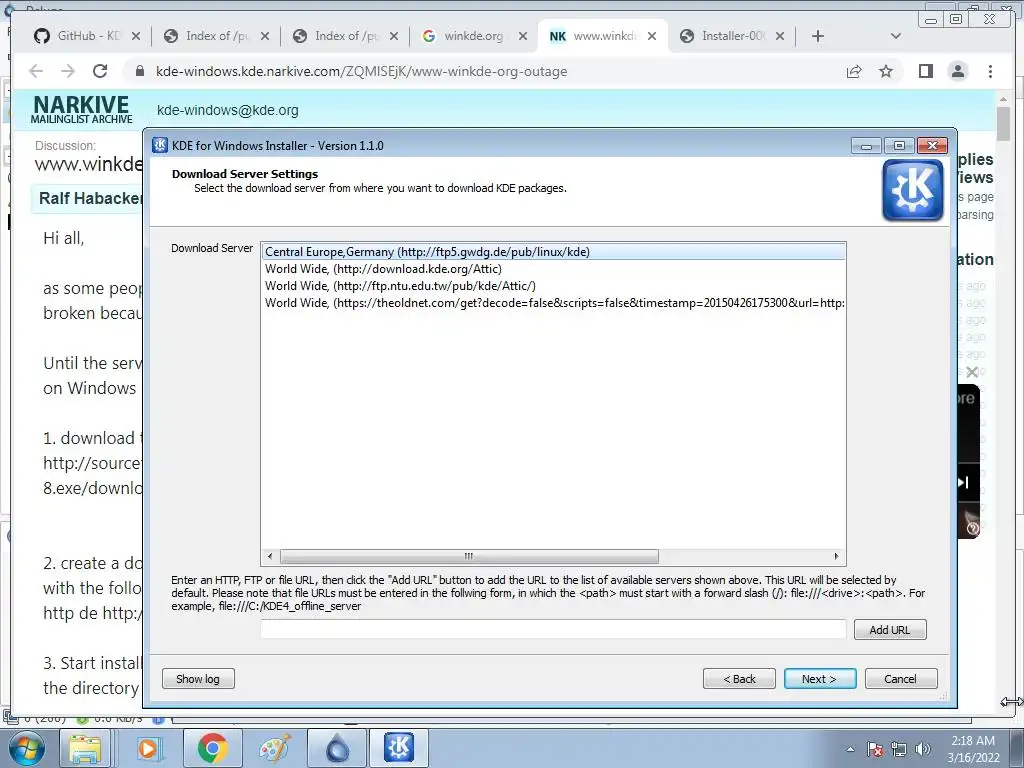Screen dimensions: 1024x768
Task: Click the KDE logo in installer header
Action: pyautogui.click(x=912, y=190)
